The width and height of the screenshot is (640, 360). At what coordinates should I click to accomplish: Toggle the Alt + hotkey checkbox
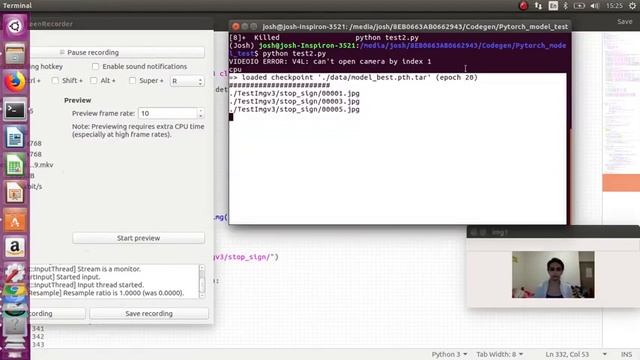pos(93,80)
